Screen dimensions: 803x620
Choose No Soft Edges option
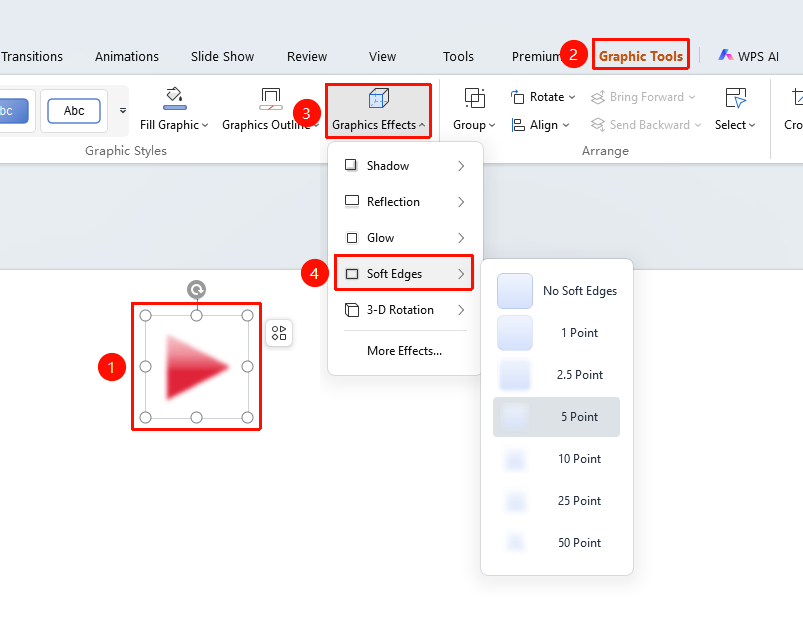[x=556, y=291]
